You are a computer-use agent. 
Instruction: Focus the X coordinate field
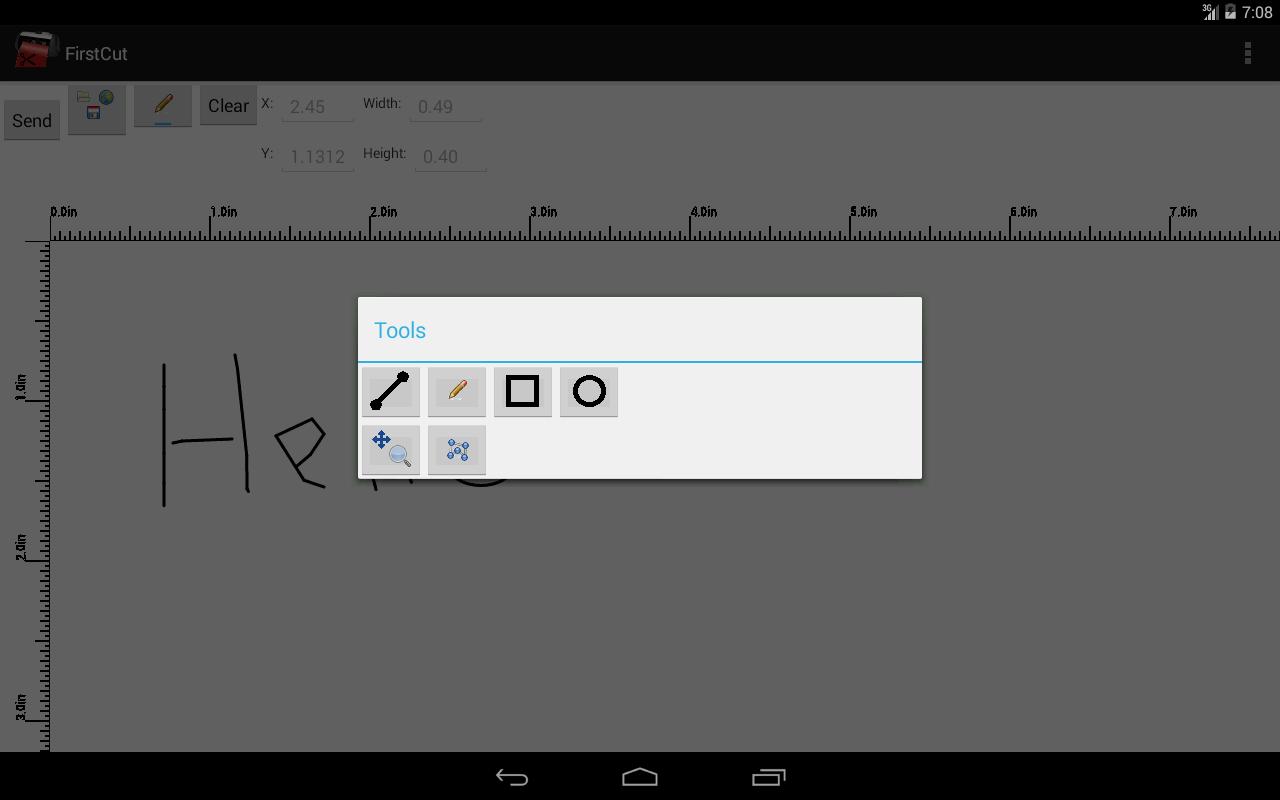tap(317, 107)
